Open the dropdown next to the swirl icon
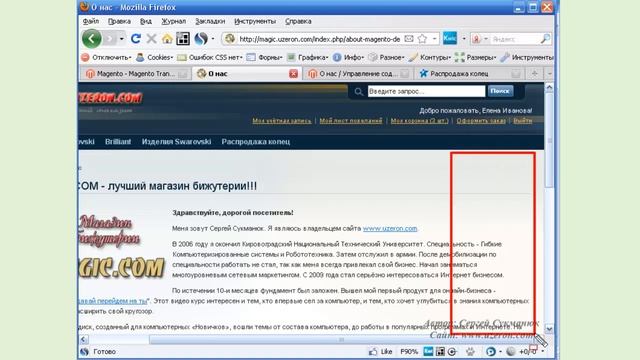The height and width of the screenshot is (360, 640). pyautogui.click(x=213, y=39)
